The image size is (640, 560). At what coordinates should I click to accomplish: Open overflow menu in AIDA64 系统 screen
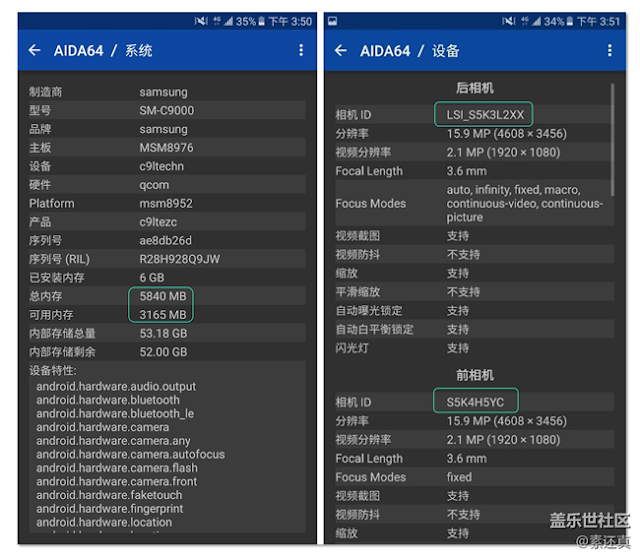tap(301, 50)
